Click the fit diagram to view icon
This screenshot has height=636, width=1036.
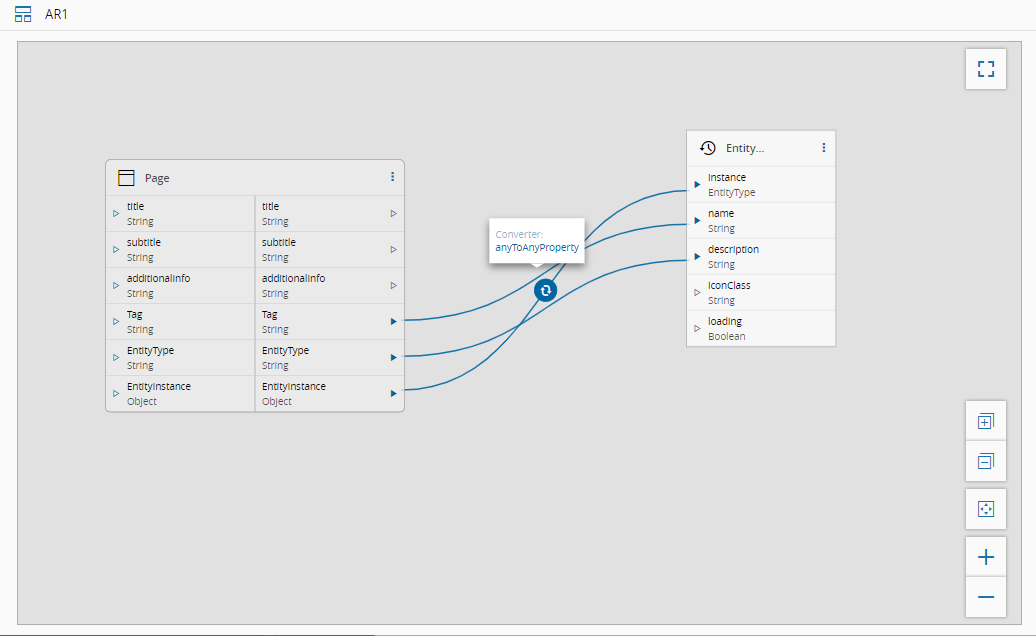986,509
